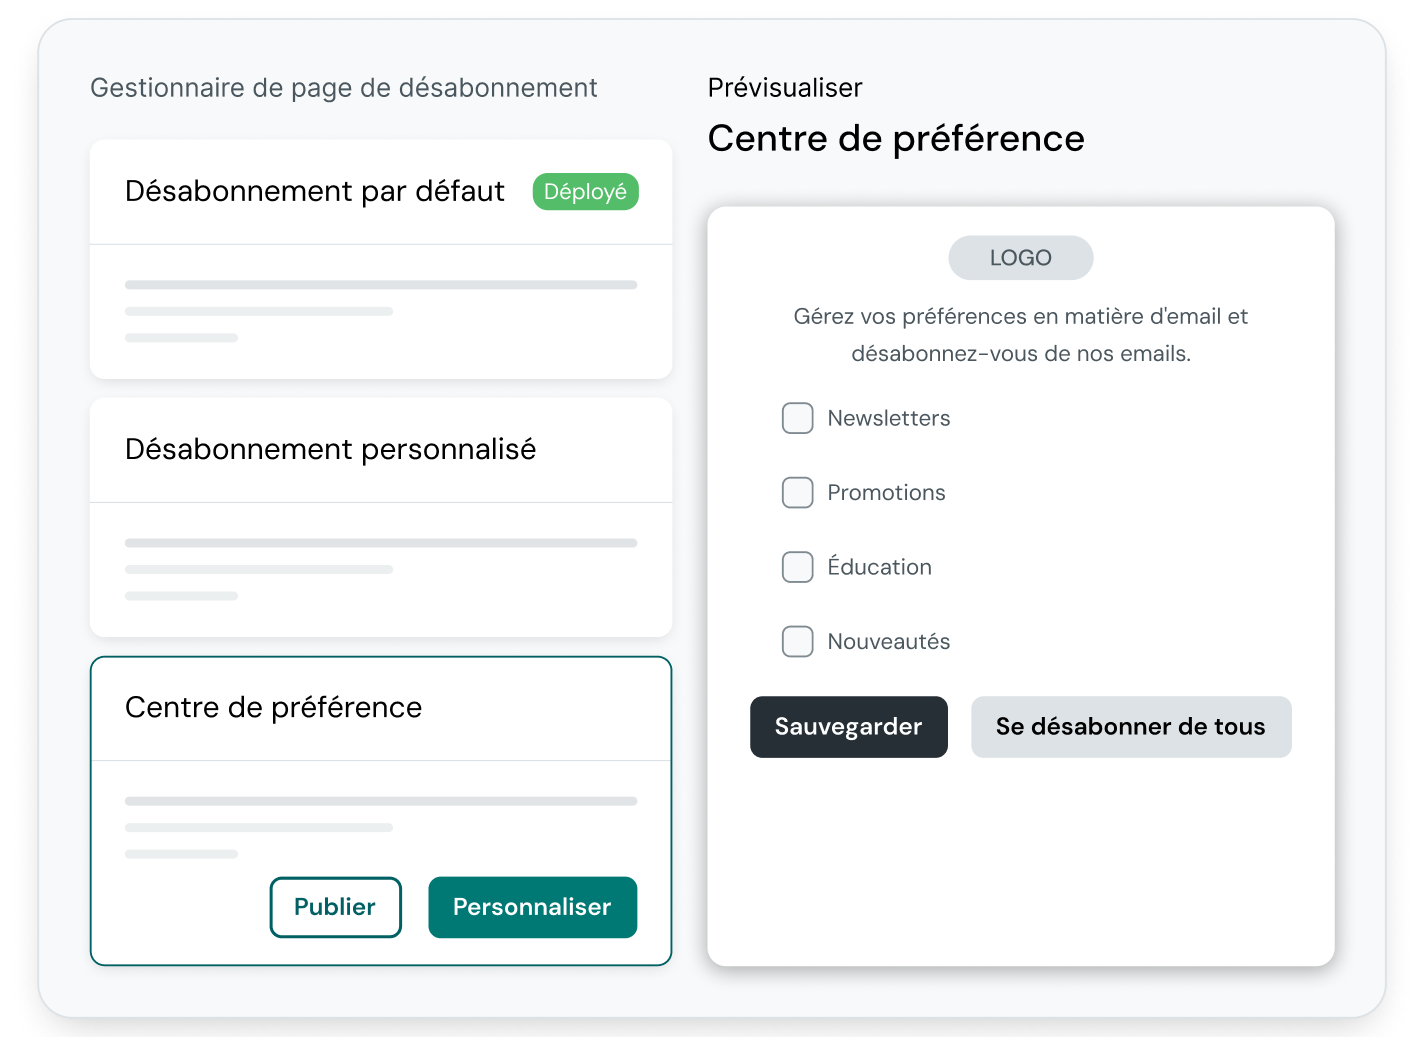The image size is (1424, 1037).
Task: Select the Désabonnement par défaut card
Action: coord(381,258)
